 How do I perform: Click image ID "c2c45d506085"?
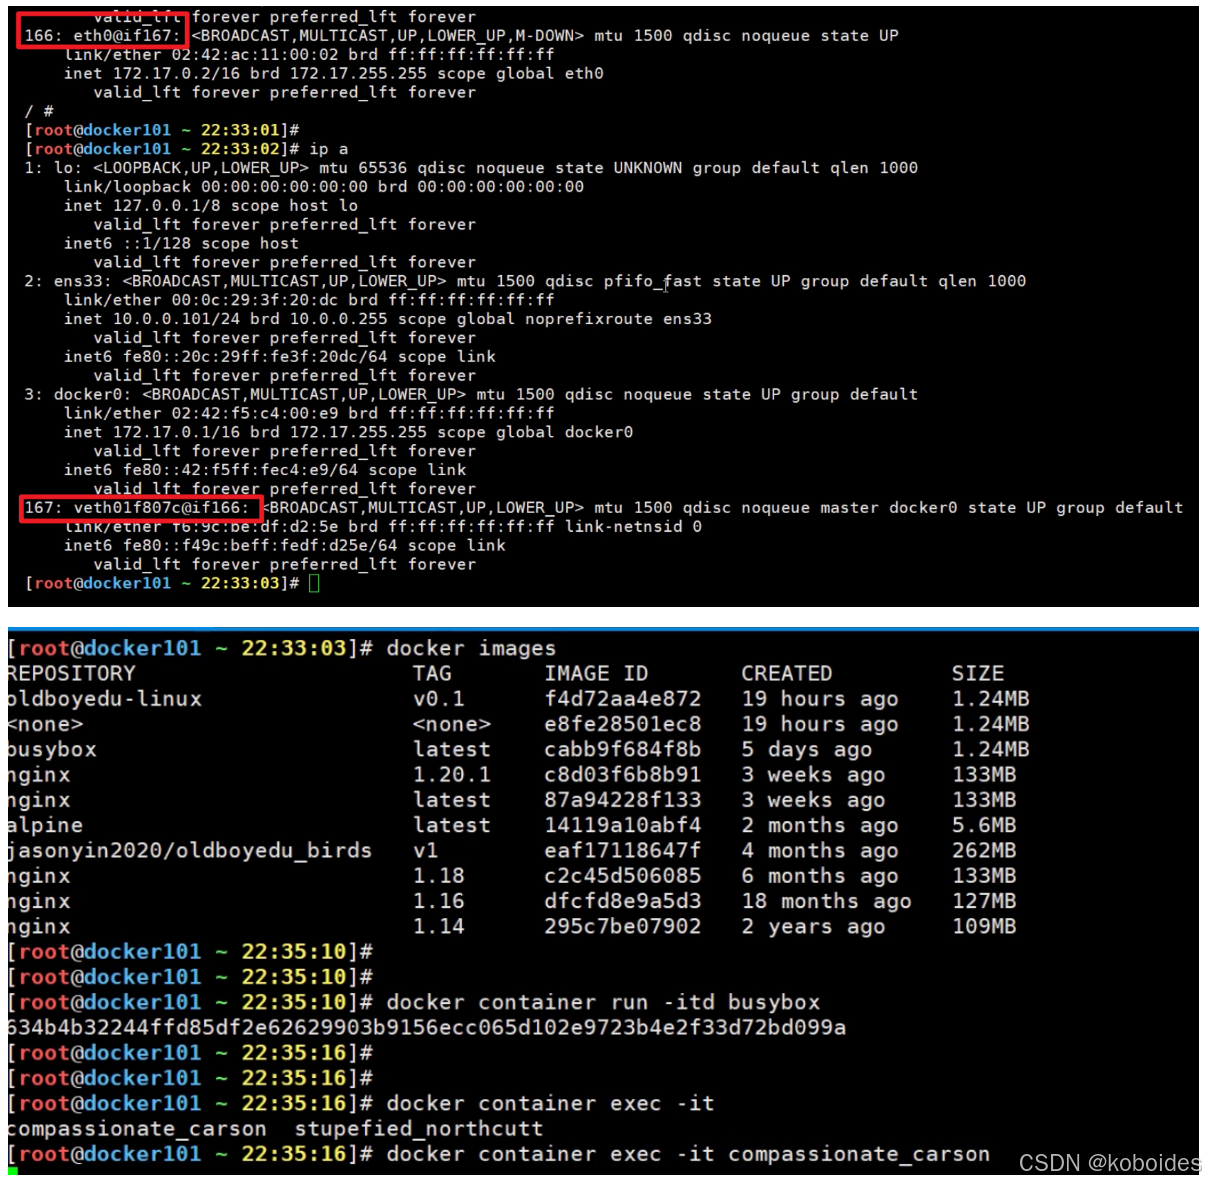coord(622,876)
